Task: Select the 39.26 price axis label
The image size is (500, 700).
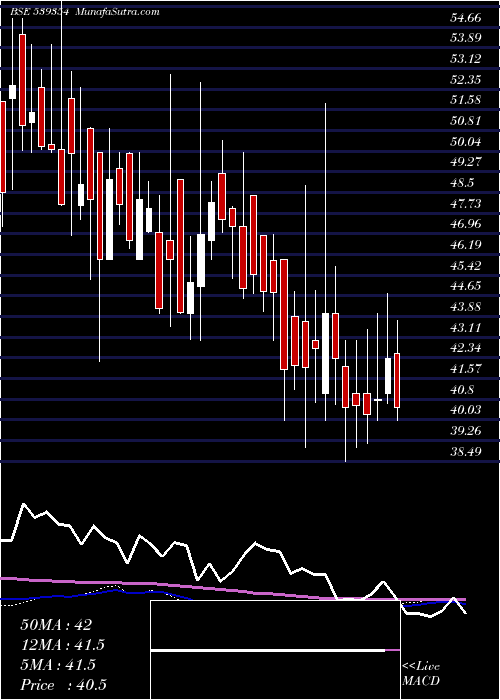Action: [x=466, y=431]
